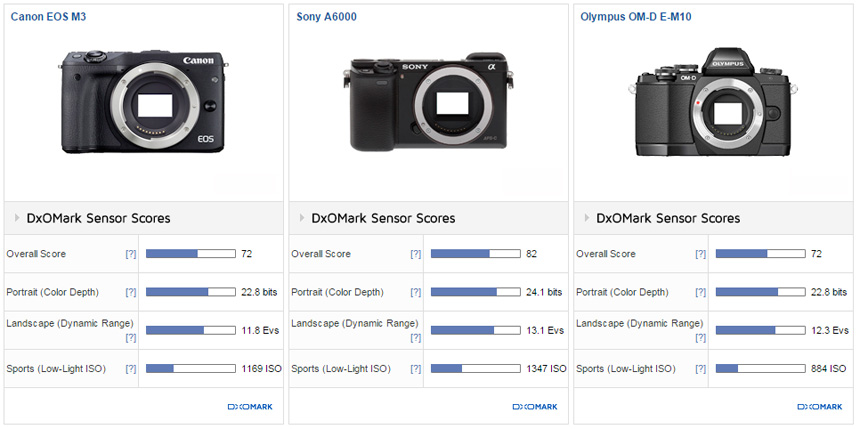Open the Sony A6000 title link
Screen dimensions: 860x429
(x=326, y=16)
